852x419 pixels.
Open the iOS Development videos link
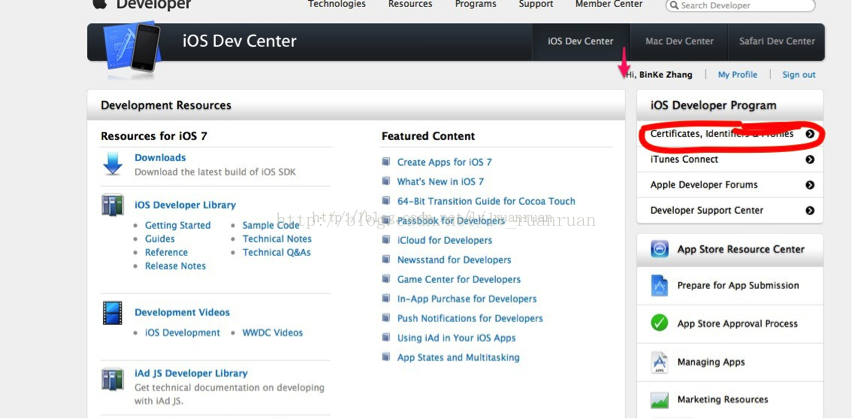click(x=183, y=333)
